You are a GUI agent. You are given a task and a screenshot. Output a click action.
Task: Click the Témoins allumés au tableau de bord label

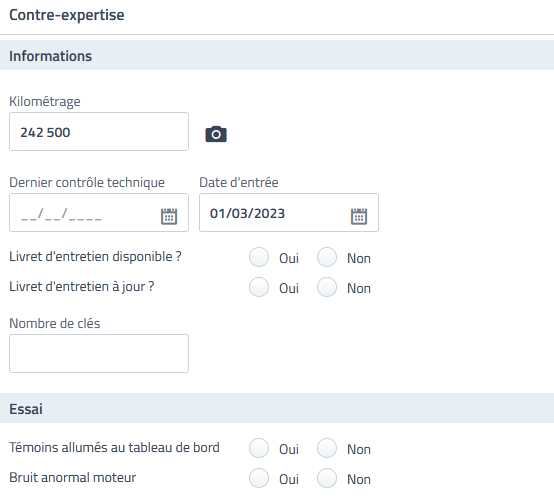pyautogui.click(x=114, y=447)
